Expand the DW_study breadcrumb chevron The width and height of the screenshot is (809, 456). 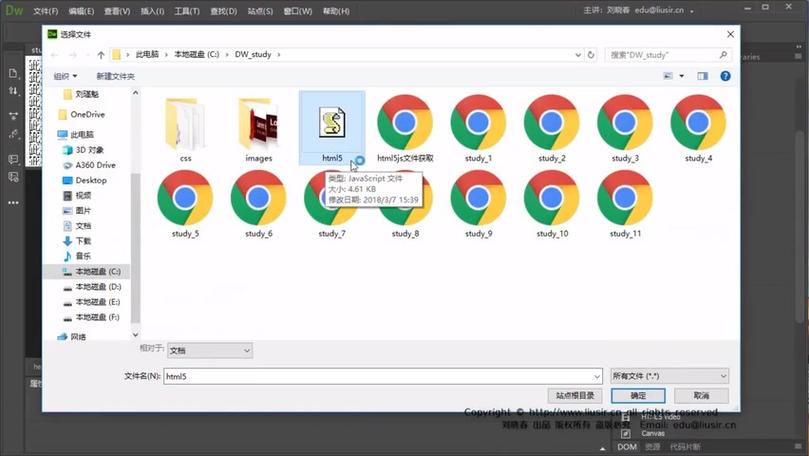tap(279, 55)
